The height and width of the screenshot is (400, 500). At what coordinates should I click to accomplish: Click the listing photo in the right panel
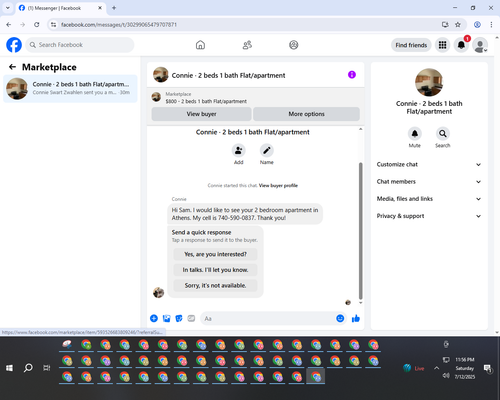tap(429, 82)
